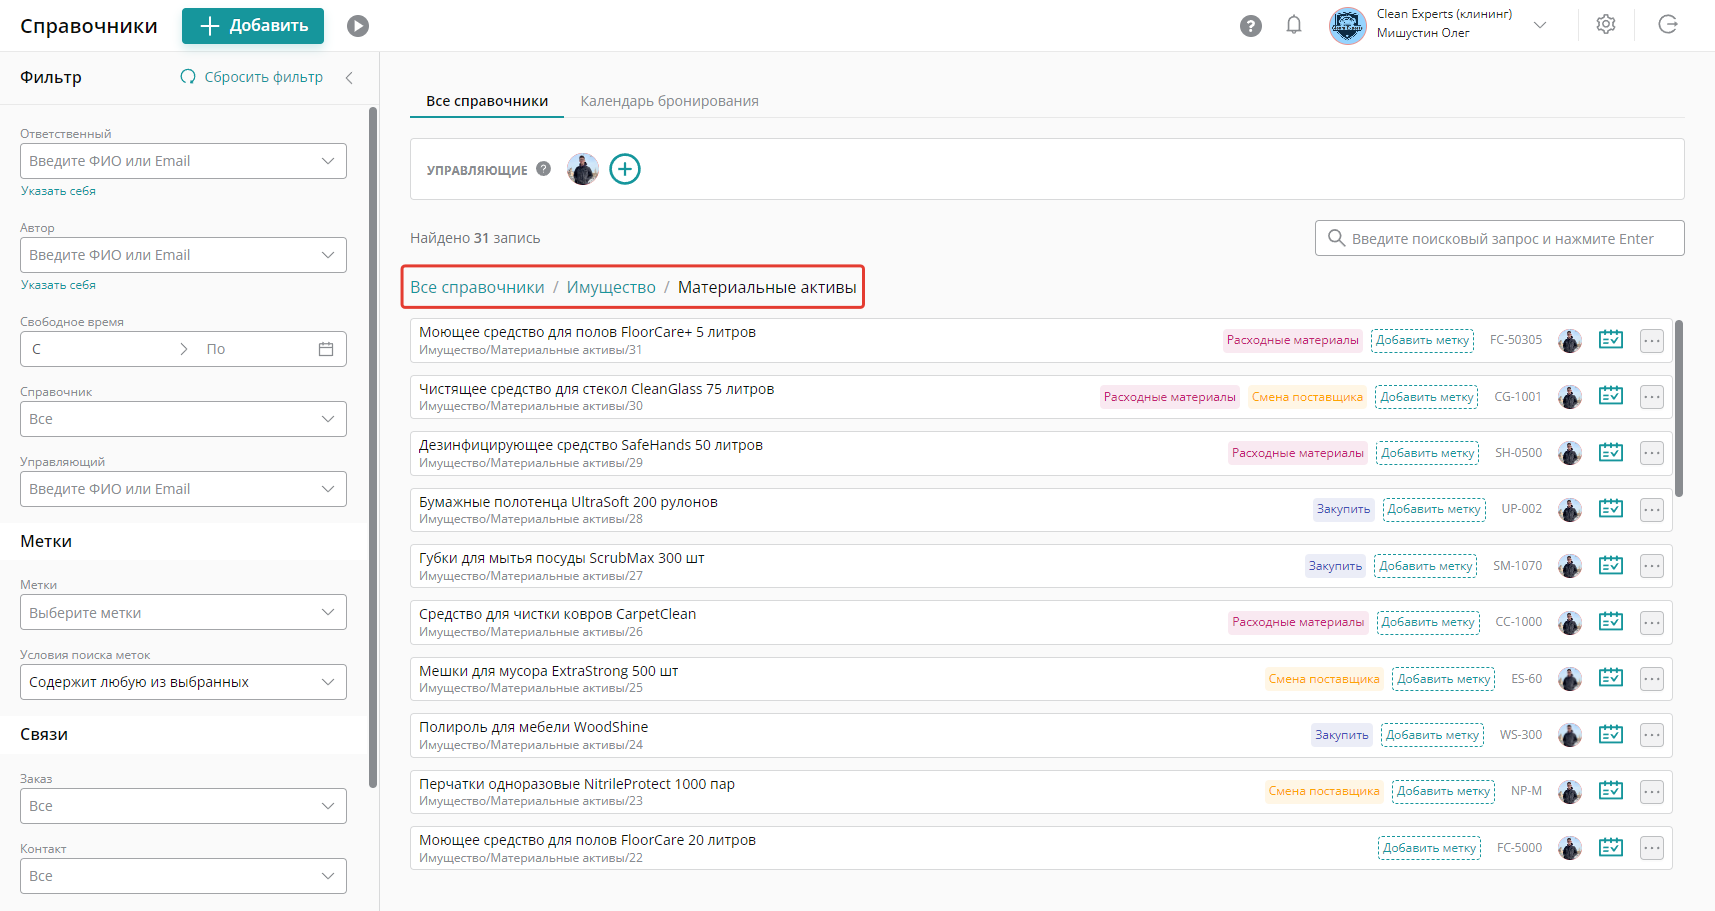Expand the Ответственный dropdown

327,161
